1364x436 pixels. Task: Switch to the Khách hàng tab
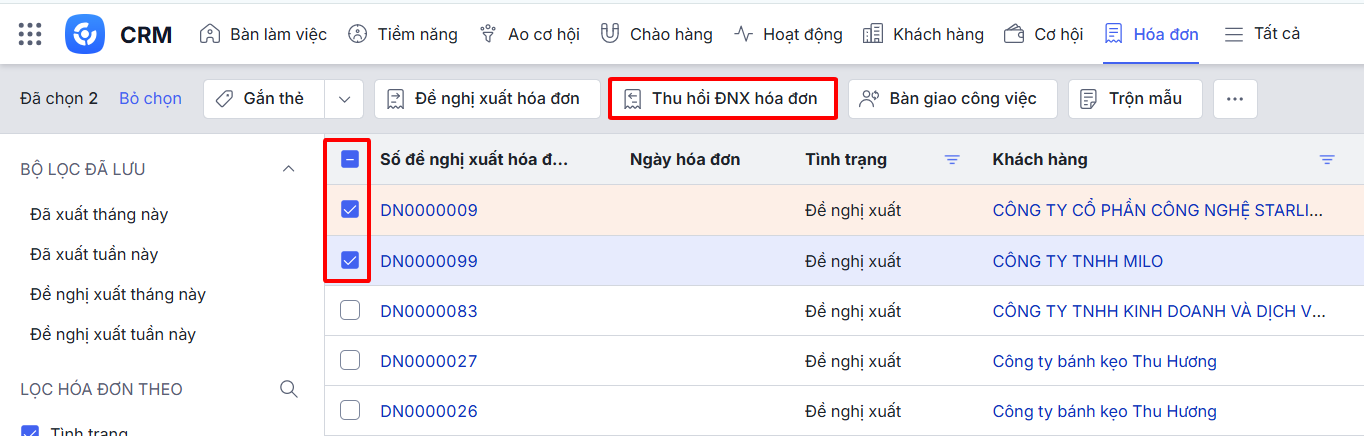tap(923, 34)
